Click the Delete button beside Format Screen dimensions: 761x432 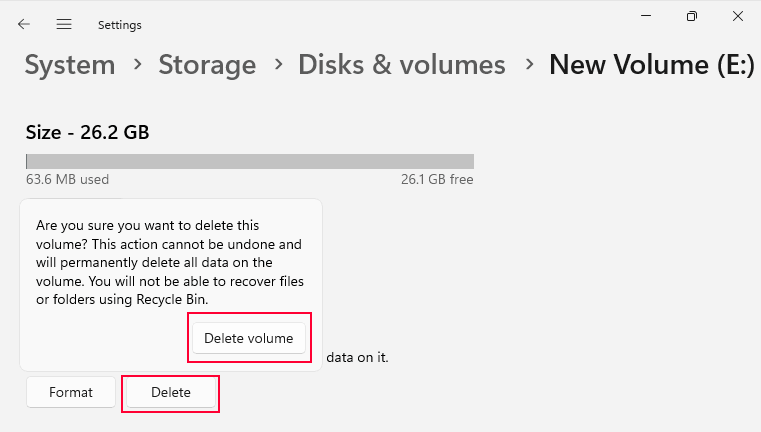[x=171, y=392]
